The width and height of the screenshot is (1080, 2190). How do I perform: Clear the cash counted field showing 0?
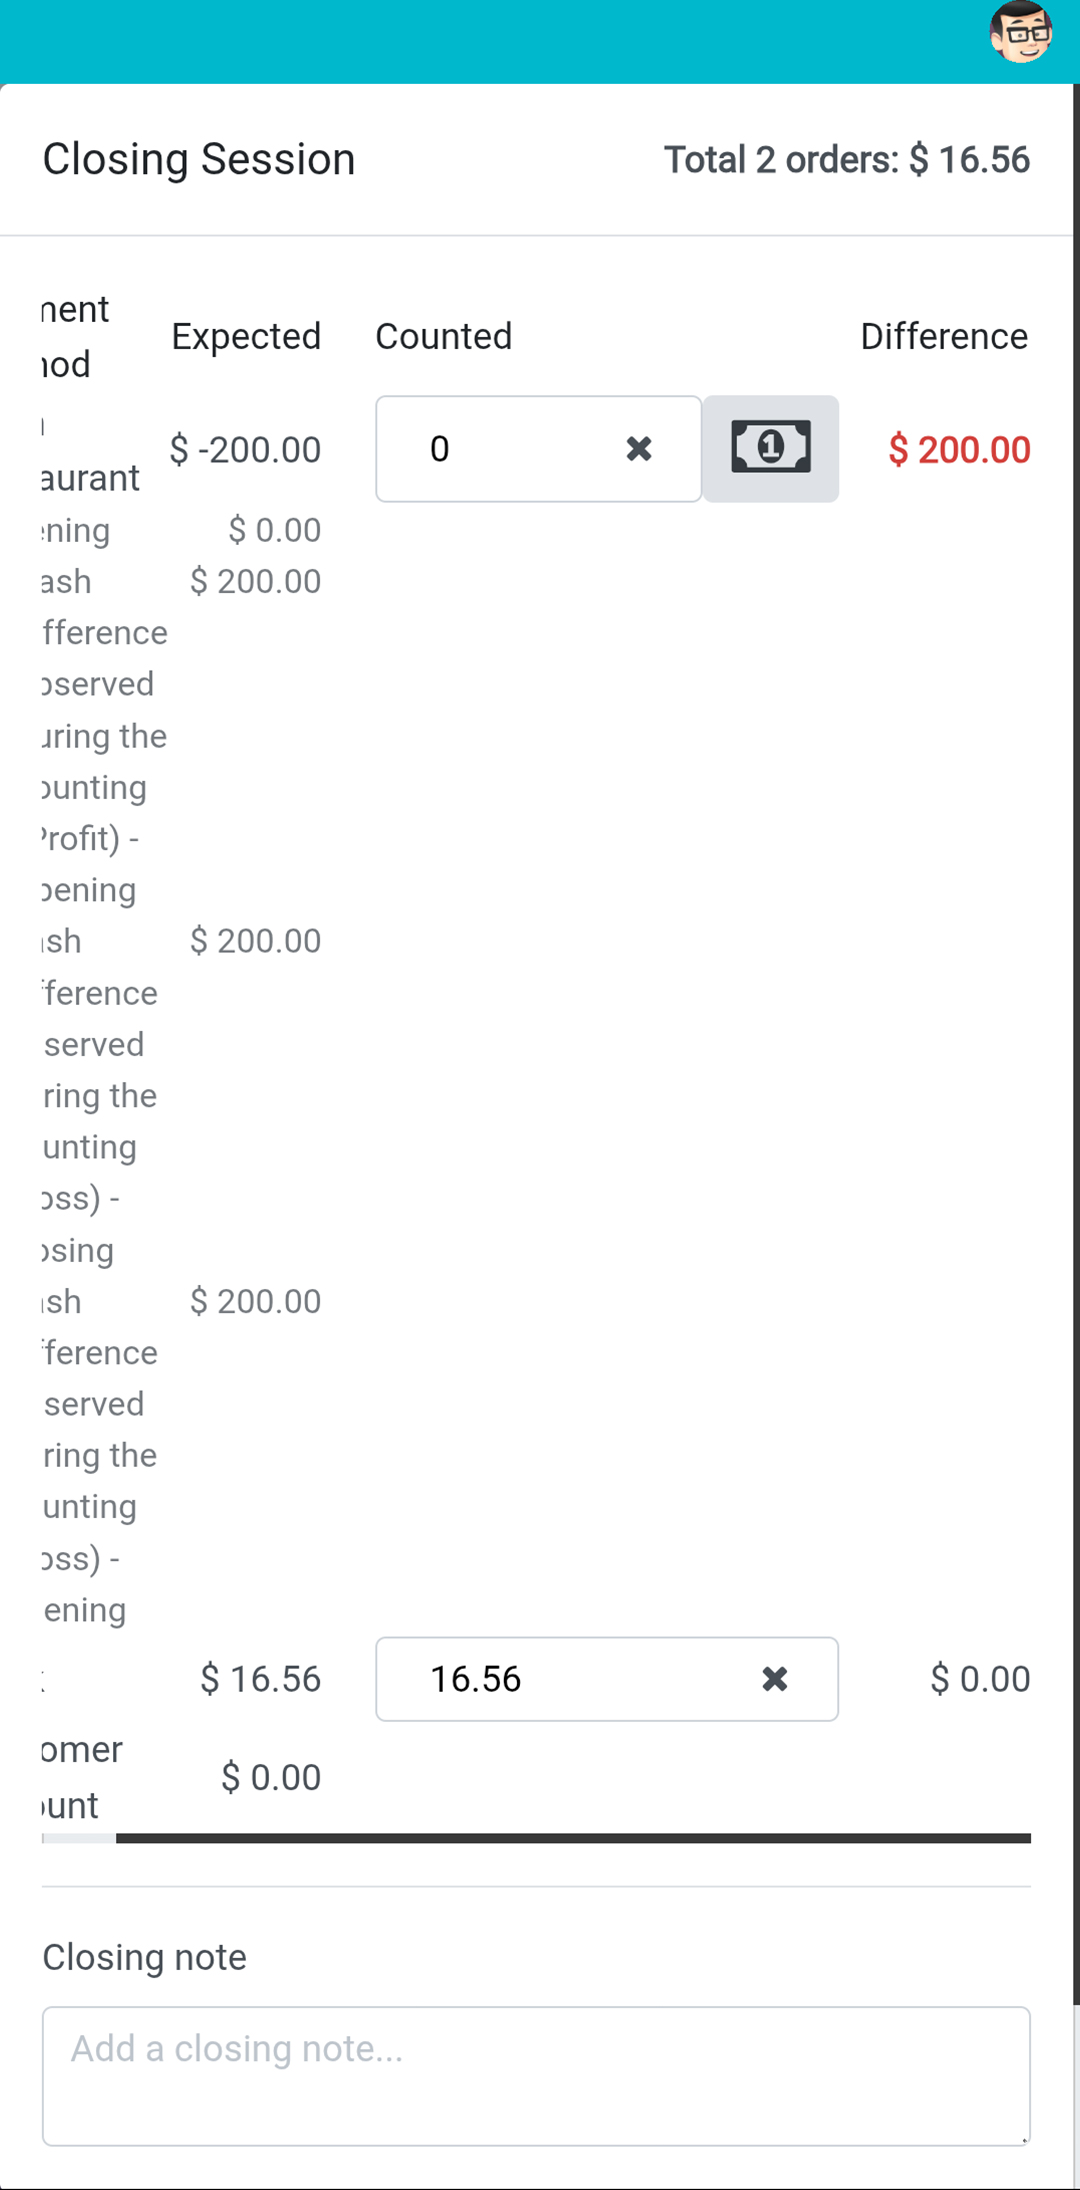pos(639,448)
